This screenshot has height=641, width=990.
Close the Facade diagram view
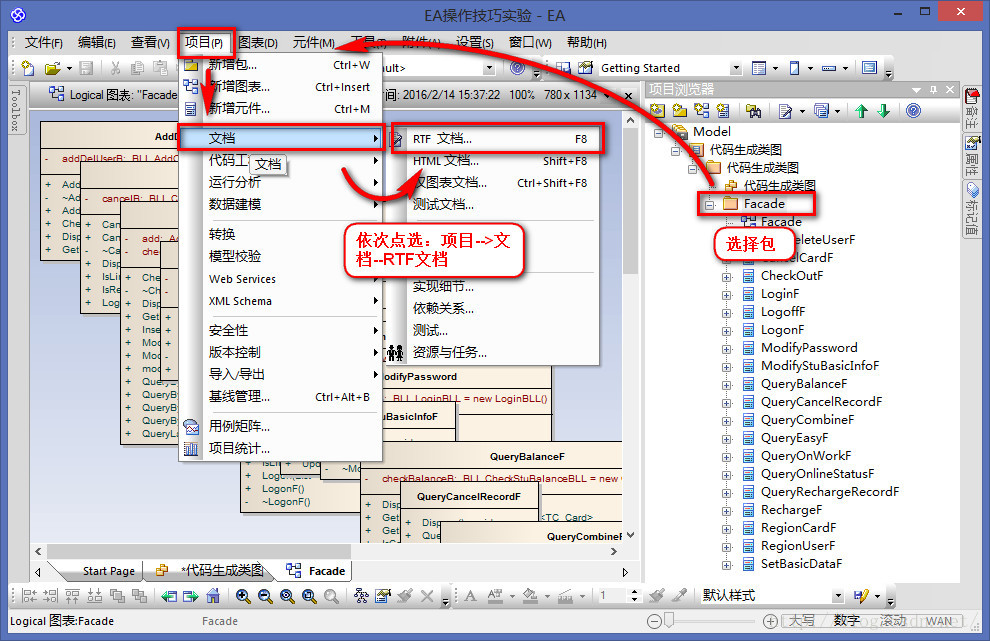coord(628,95)
